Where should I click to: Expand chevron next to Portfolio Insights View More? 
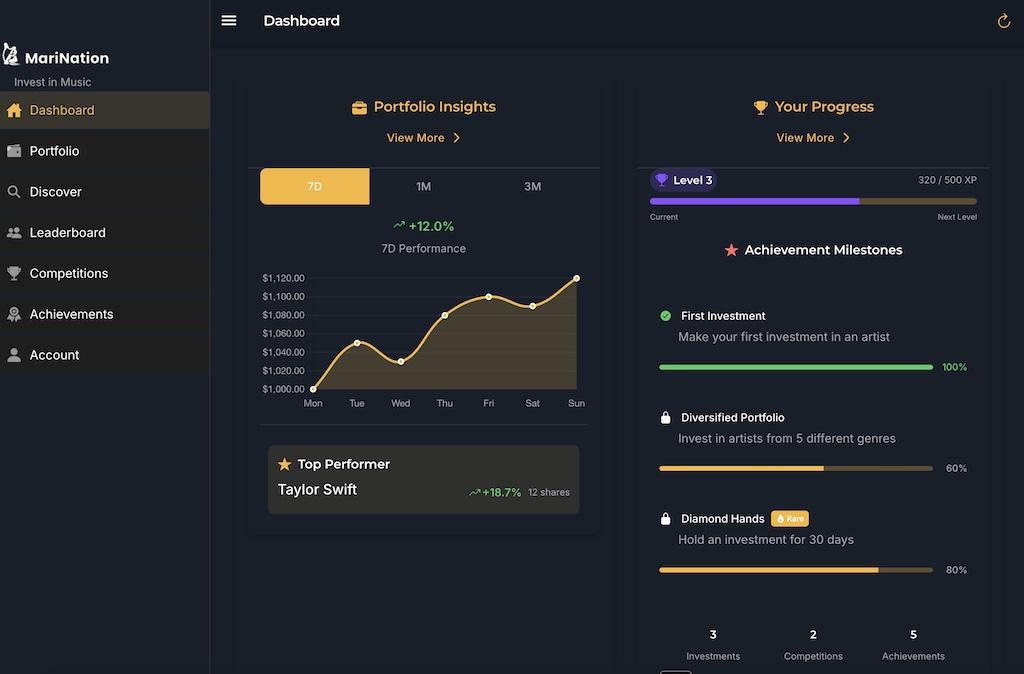point(456,138)
